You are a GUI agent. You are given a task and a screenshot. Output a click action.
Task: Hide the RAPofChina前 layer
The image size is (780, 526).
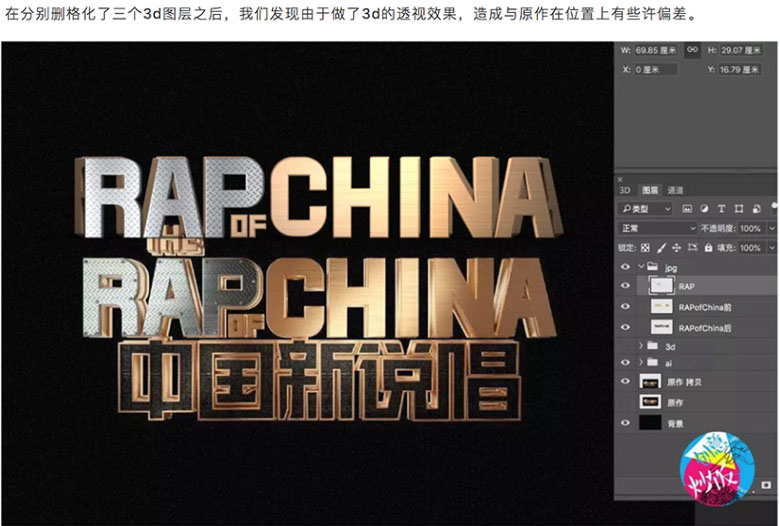625,307
